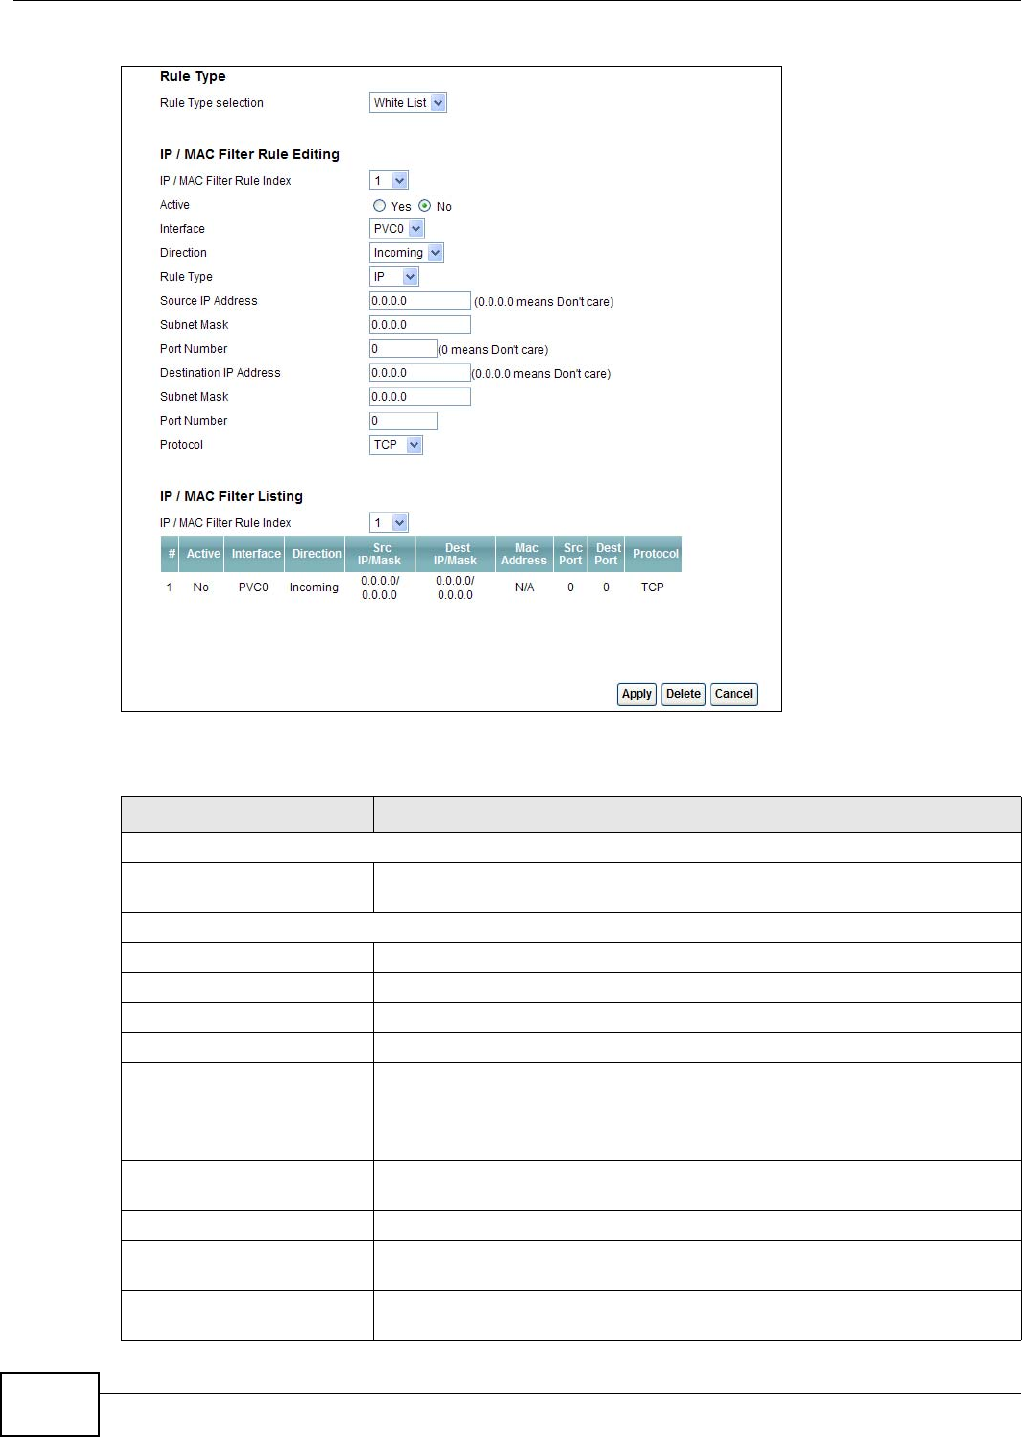The height and width of the screenshot is (1437, 1022).
Task: Click the Port Number field with Don't care hint
Action: pyautogui.click(x=404, y=349)
